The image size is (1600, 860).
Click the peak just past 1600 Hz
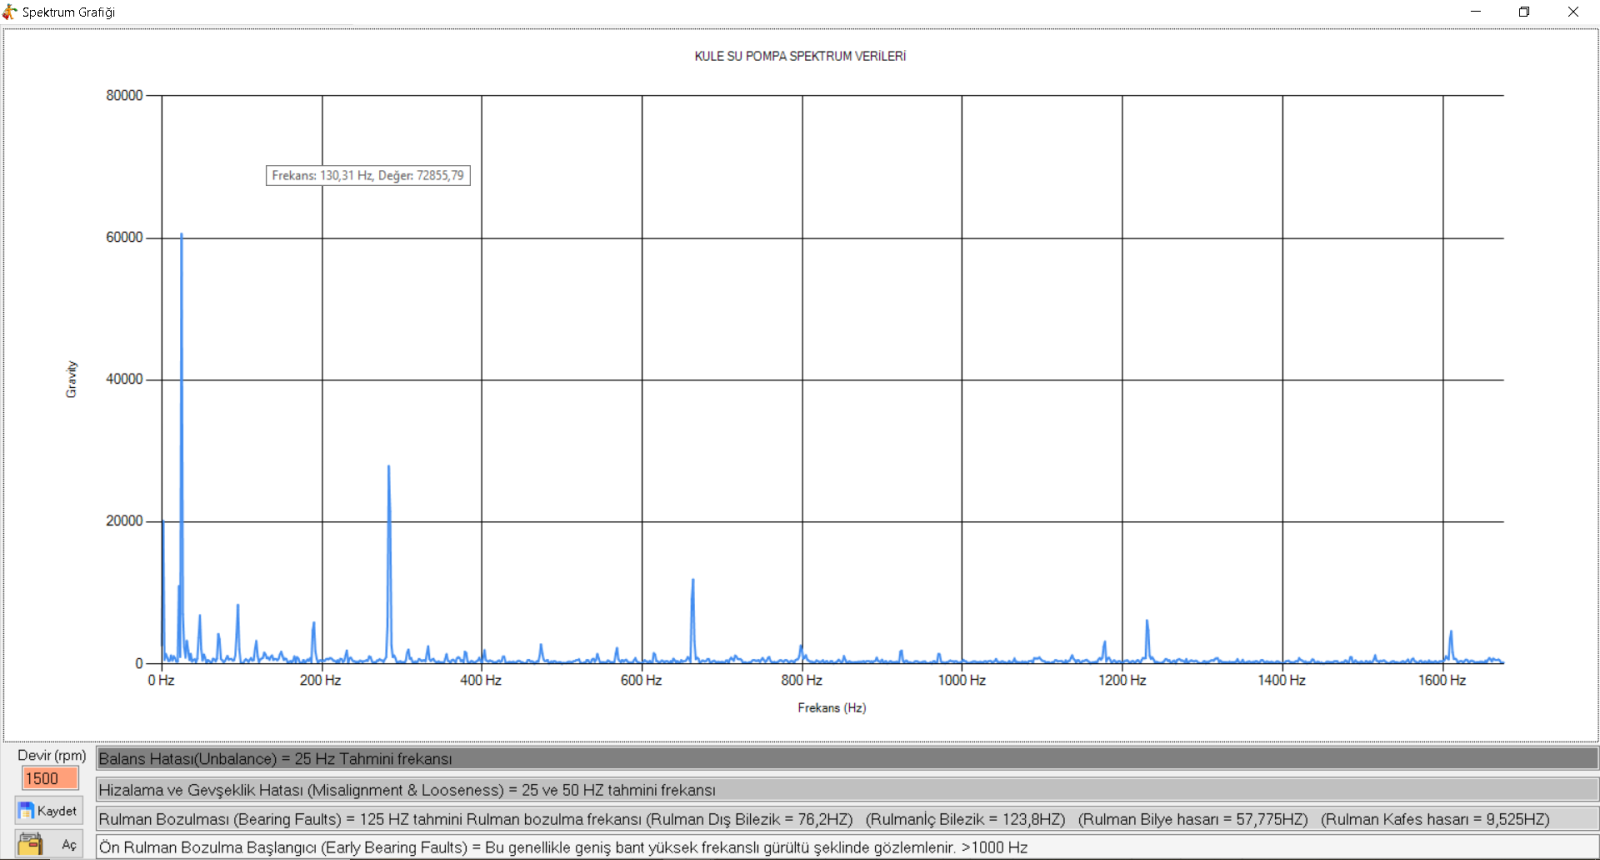click(x=1451, y=634)
